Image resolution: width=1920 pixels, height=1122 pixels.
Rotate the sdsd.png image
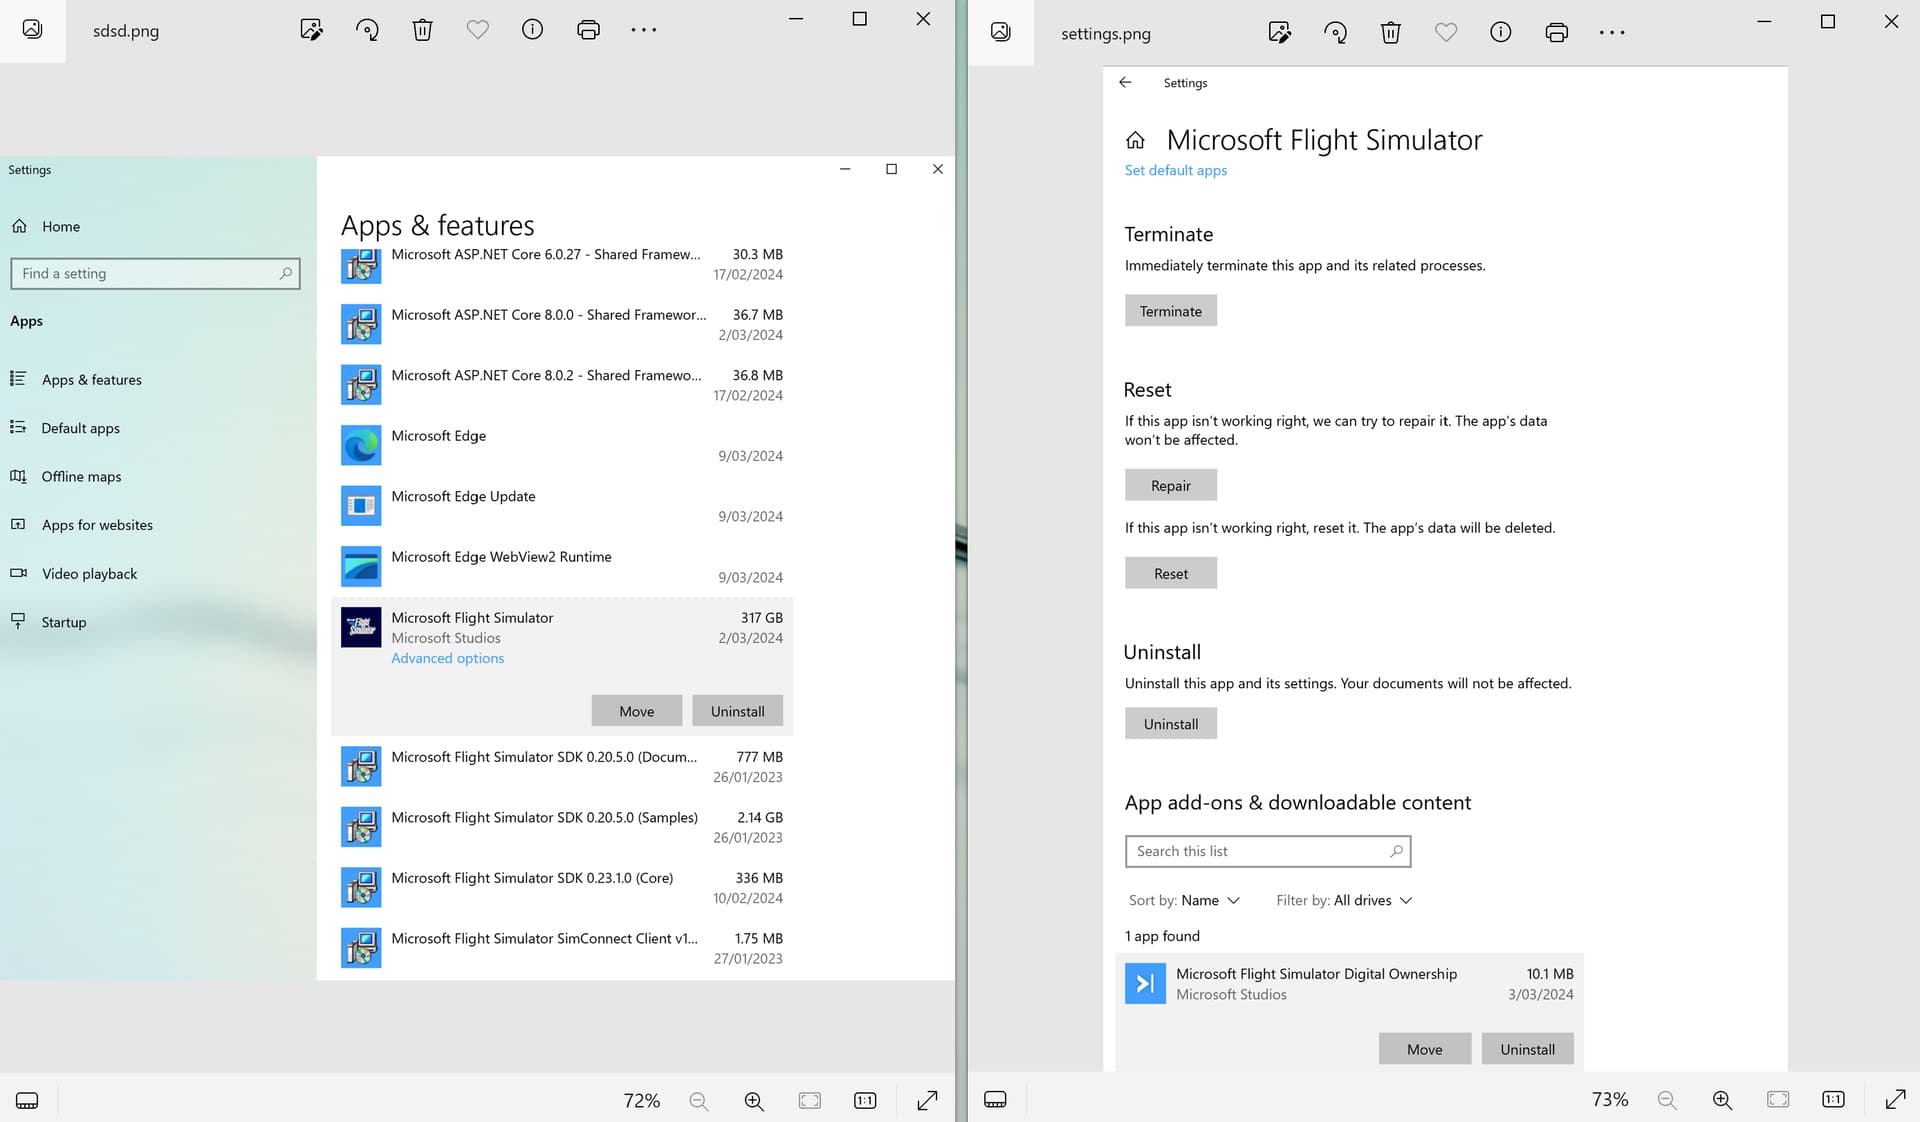tap(367, 30)
